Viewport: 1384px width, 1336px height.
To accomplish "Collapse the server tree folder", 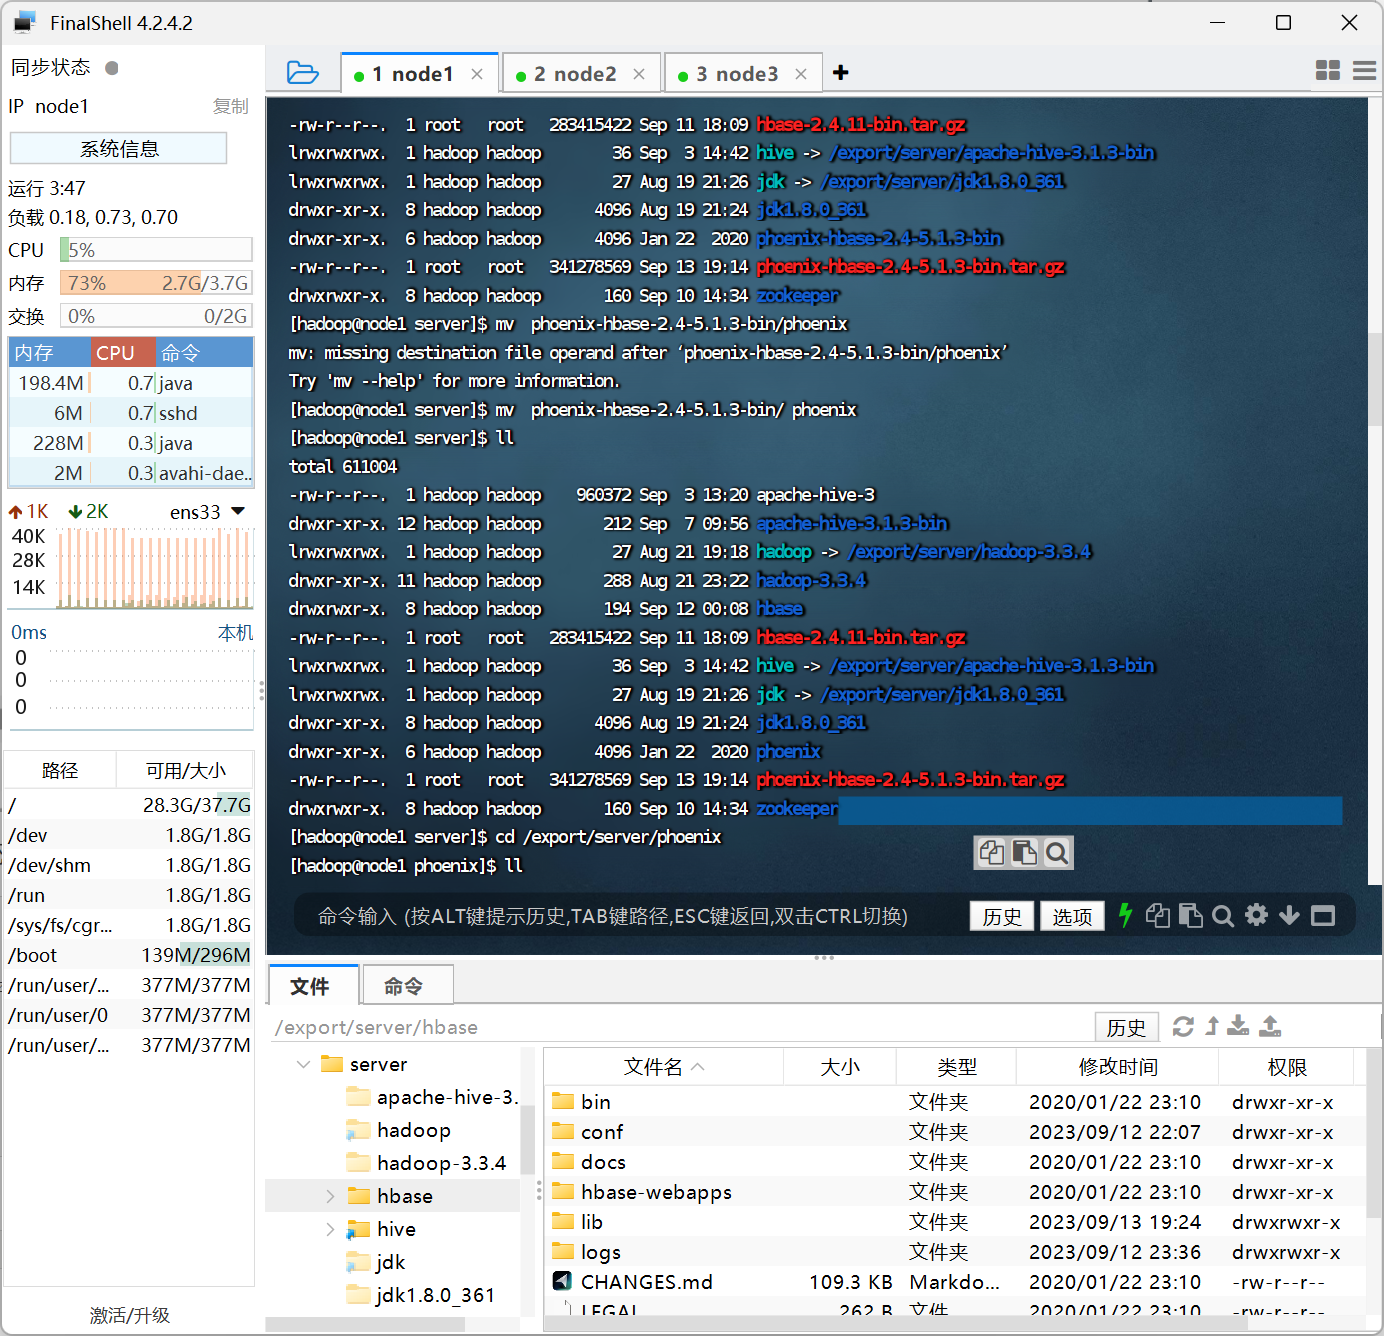I will click(x=303, y=1064).
